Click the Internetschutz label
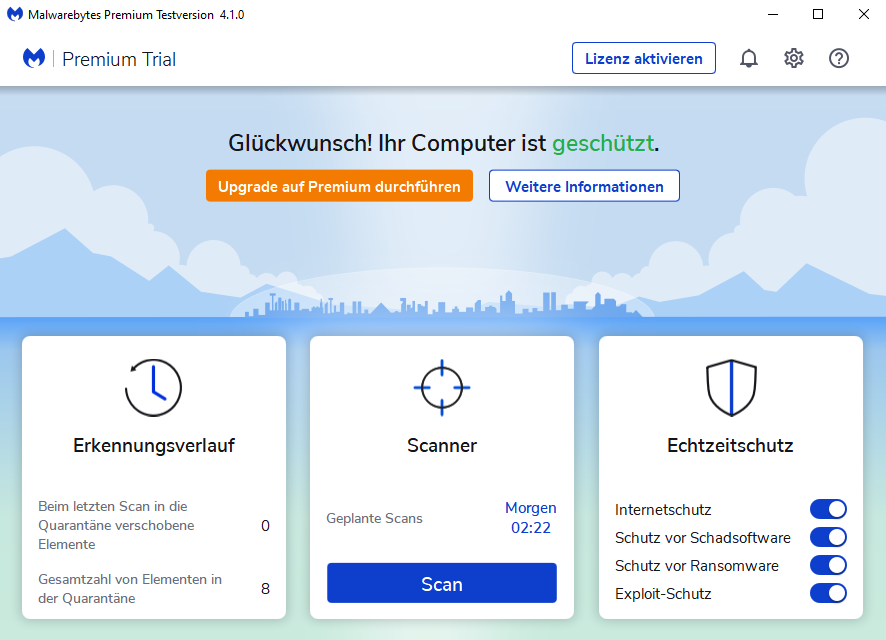The image size is (886, 640). 663,510
